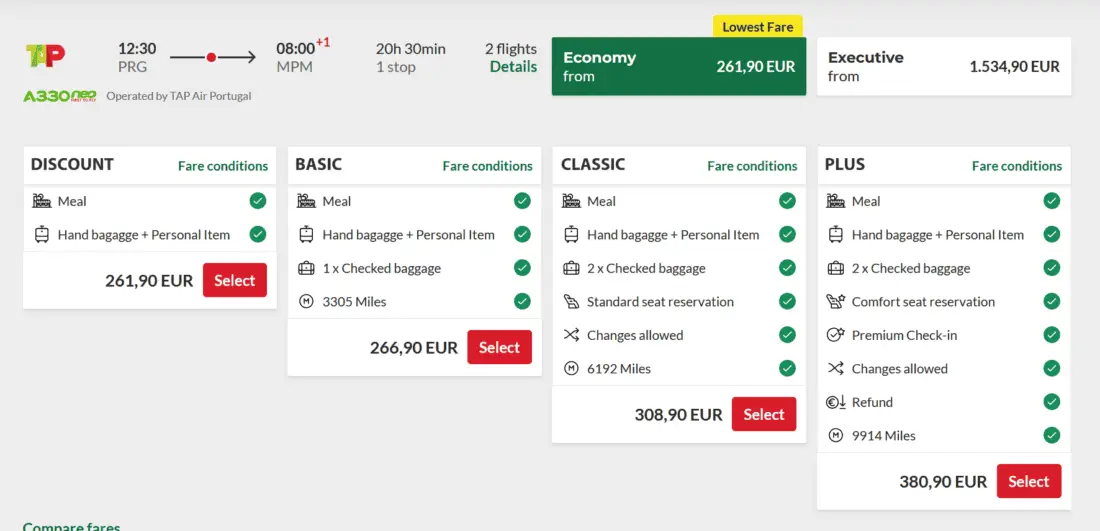1100x531 pixels.
Task: Click the changes allowed shuffle icon in CLASSIC
Action: pos(571,335)
